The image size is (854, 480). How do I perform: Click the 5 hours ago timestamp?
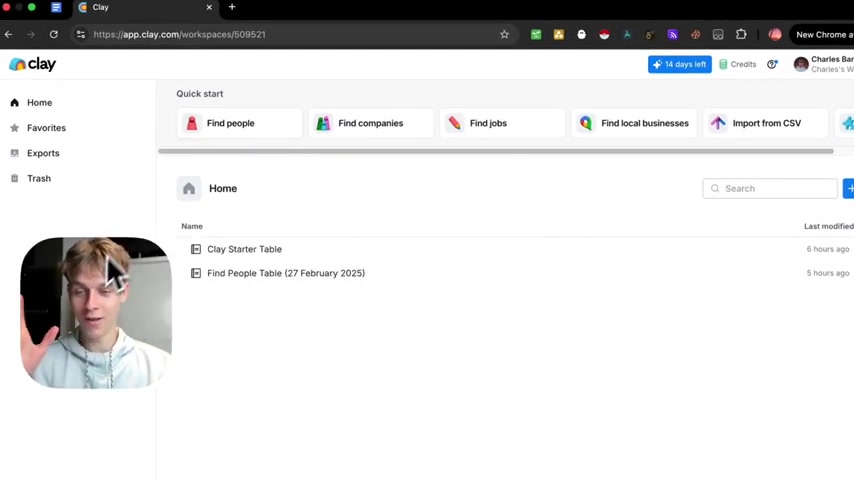click(x=827, y=273)
